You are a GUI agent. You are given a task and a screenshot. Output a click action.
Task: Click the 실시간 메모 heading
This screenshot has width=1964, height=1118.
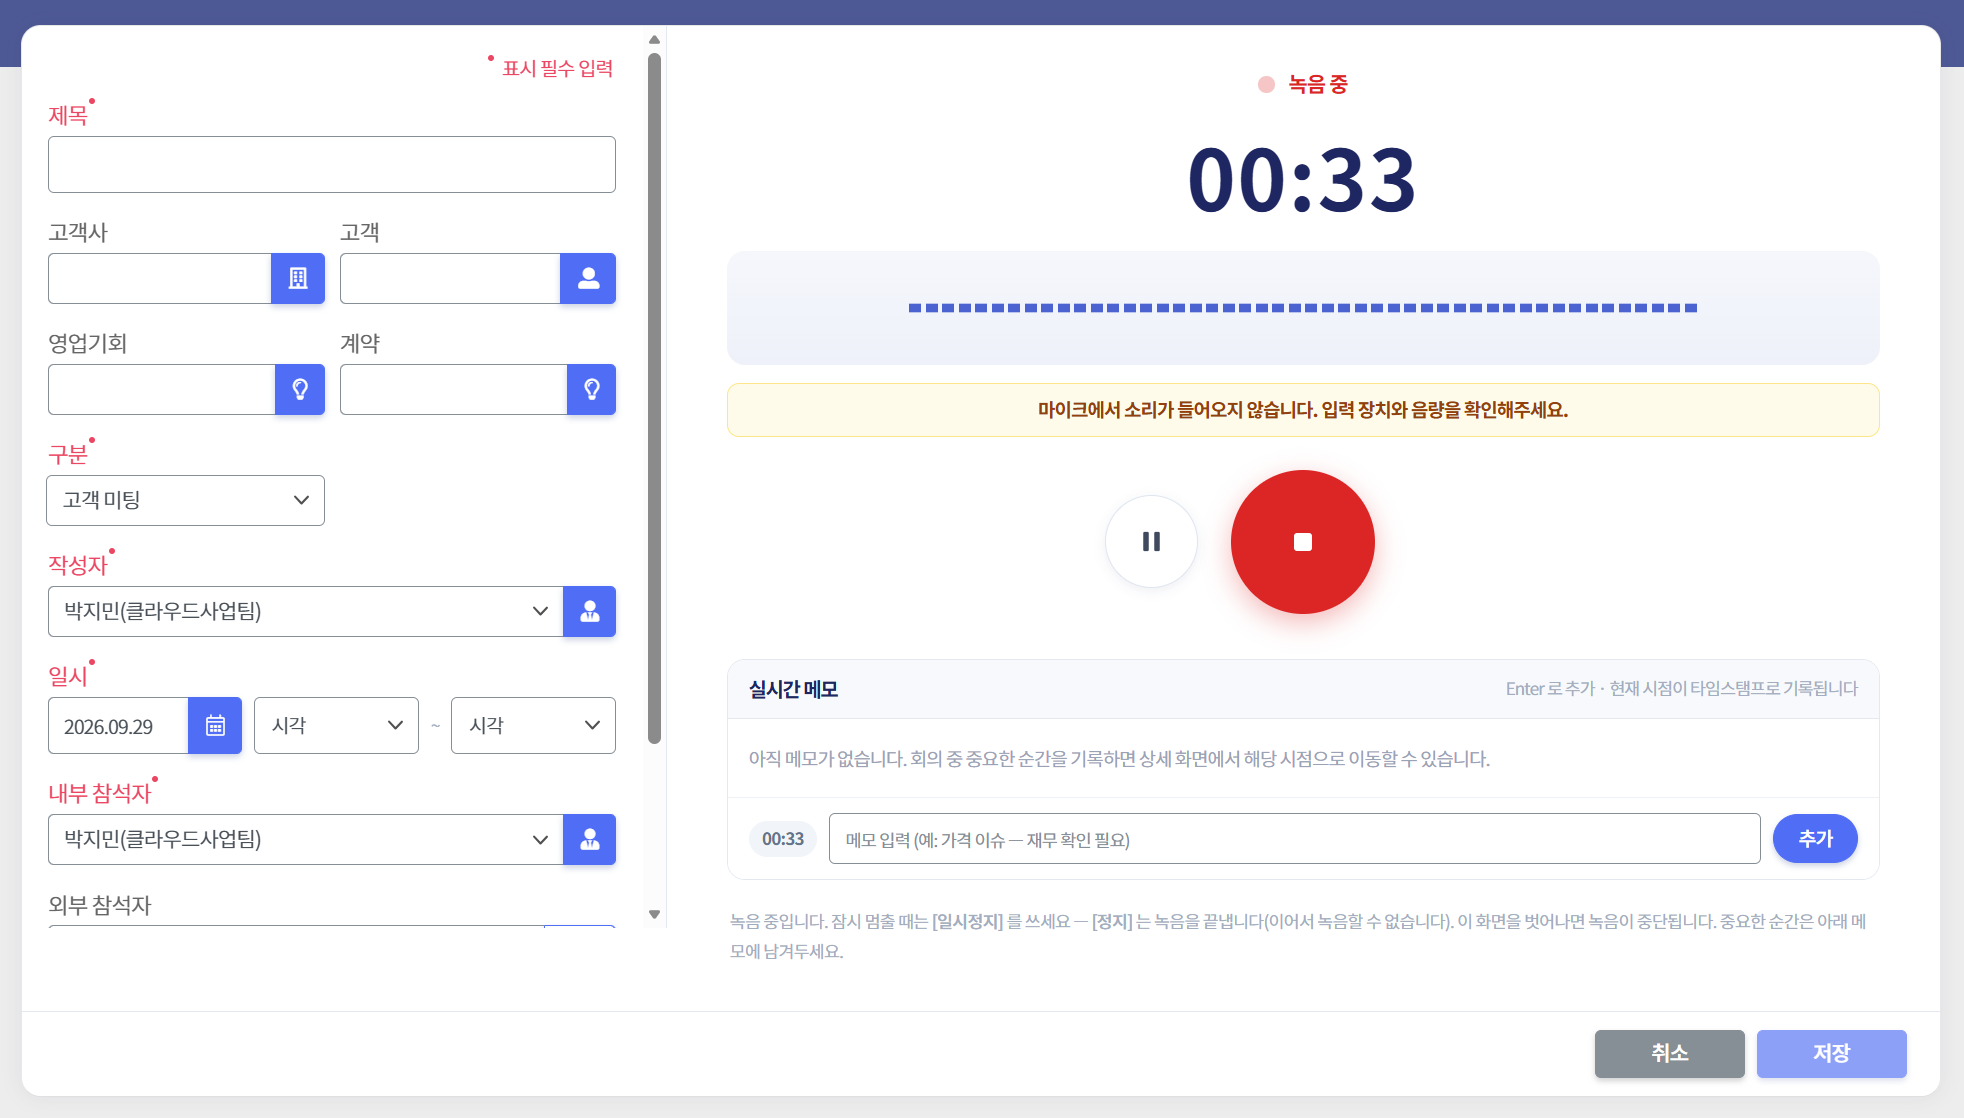coord(793,689)
